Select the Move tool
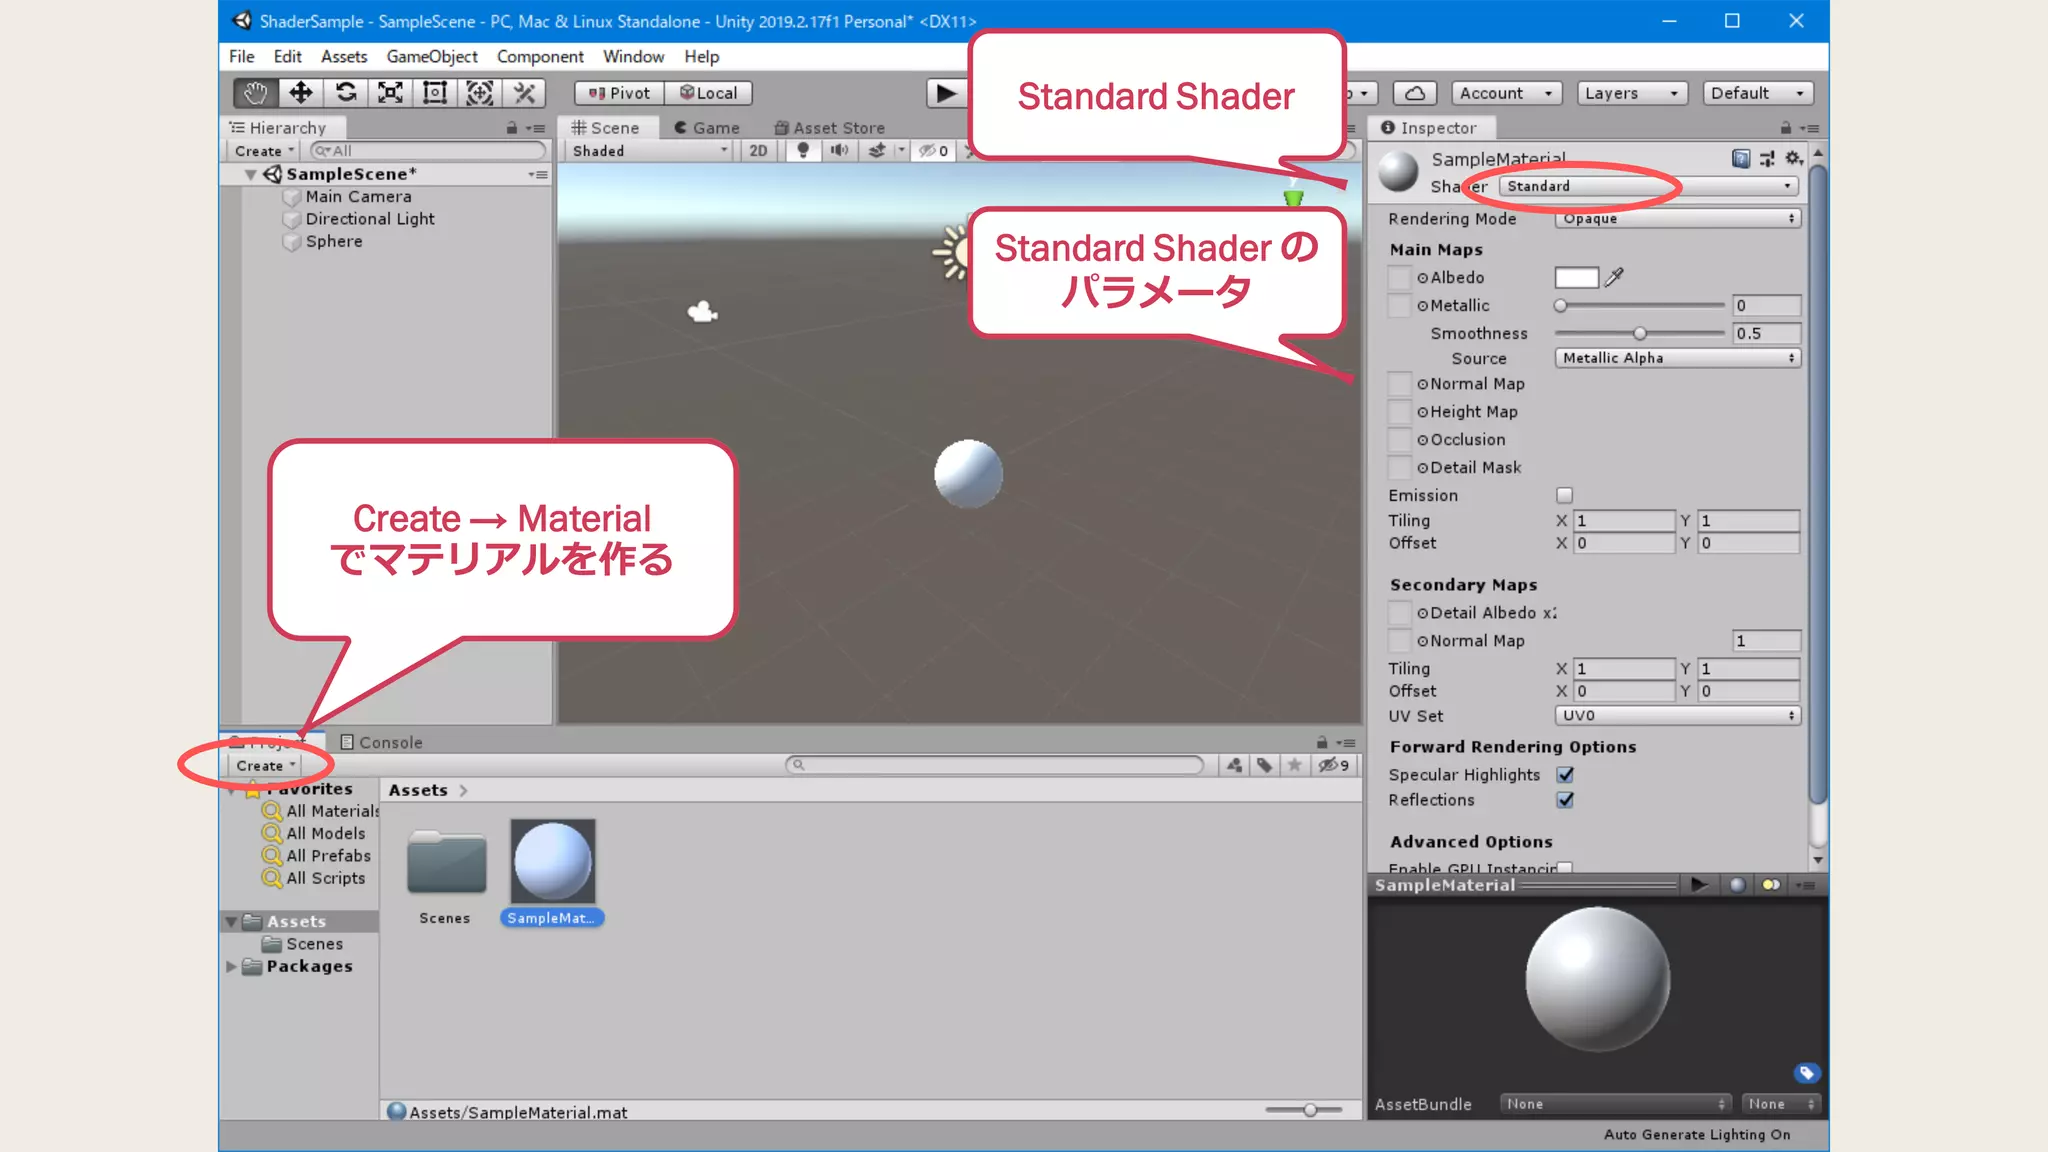2048x1152 pixels. pos(300,93)
